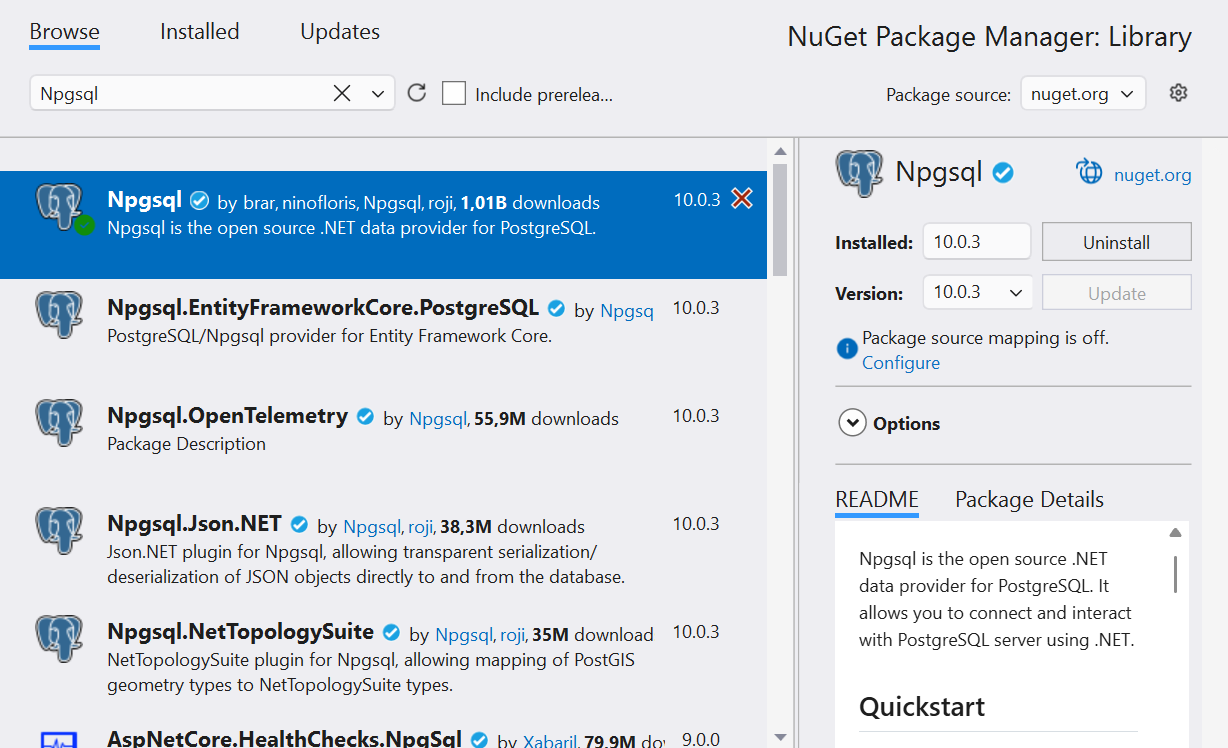Click verified badge of Npgsql.Json.NET
The image size is (1228, 748).
click(300, 524)
